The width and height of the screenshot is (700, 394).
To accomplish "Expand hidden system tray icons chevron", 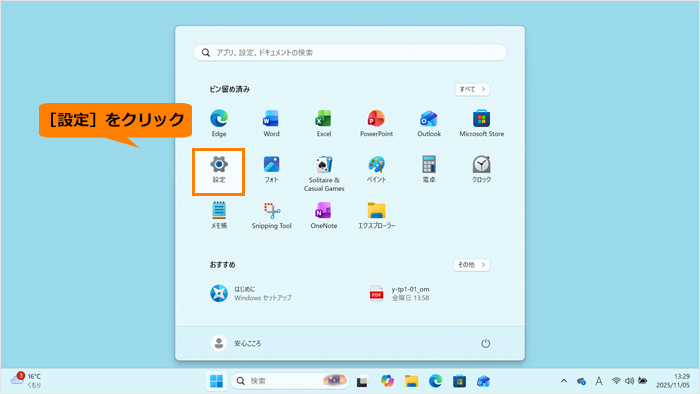I will [564, 381].
